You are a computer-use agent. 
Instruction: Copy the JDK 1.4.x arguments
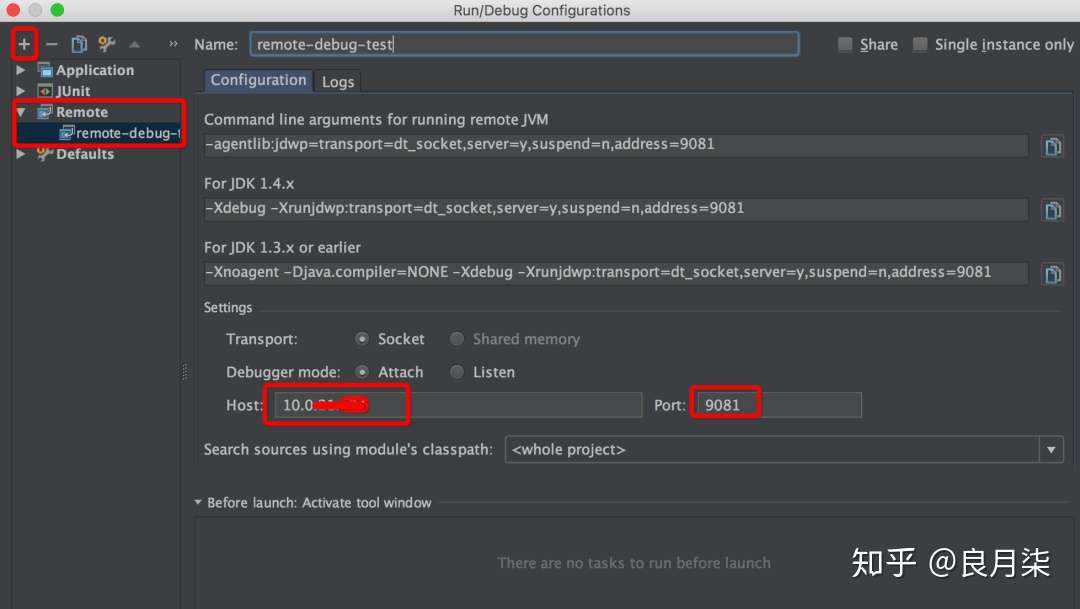1052,210
